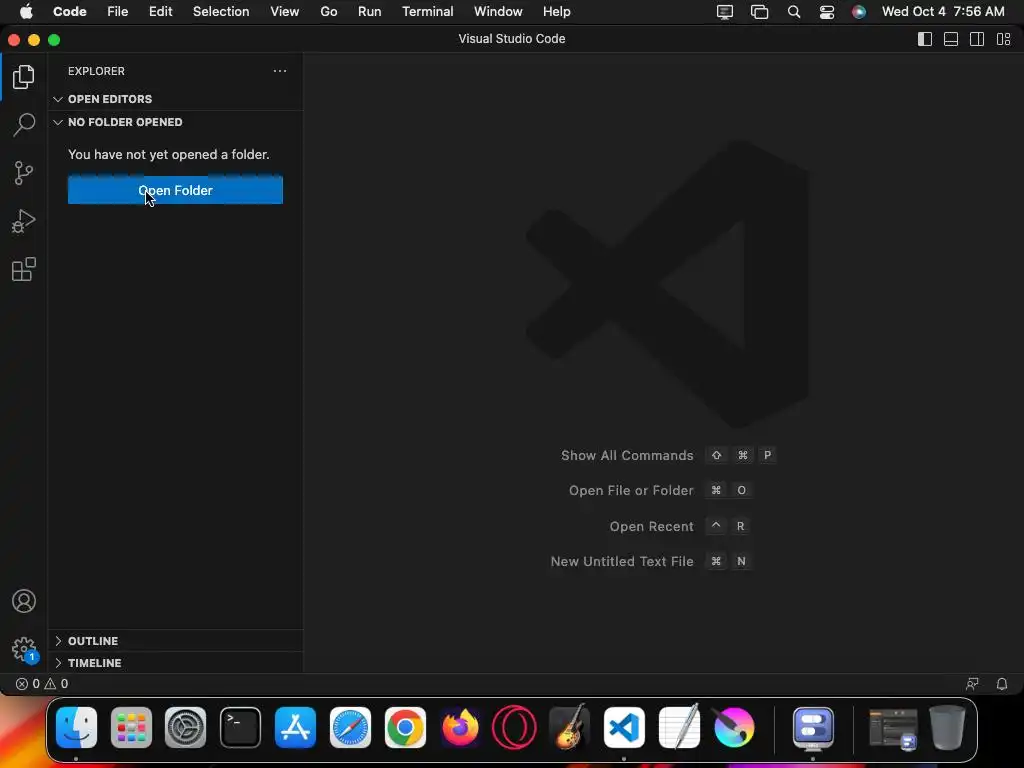Screen dimensions: 1024x768
Task: Click errors and warnings count in status bar
Action: coord(42,684)
